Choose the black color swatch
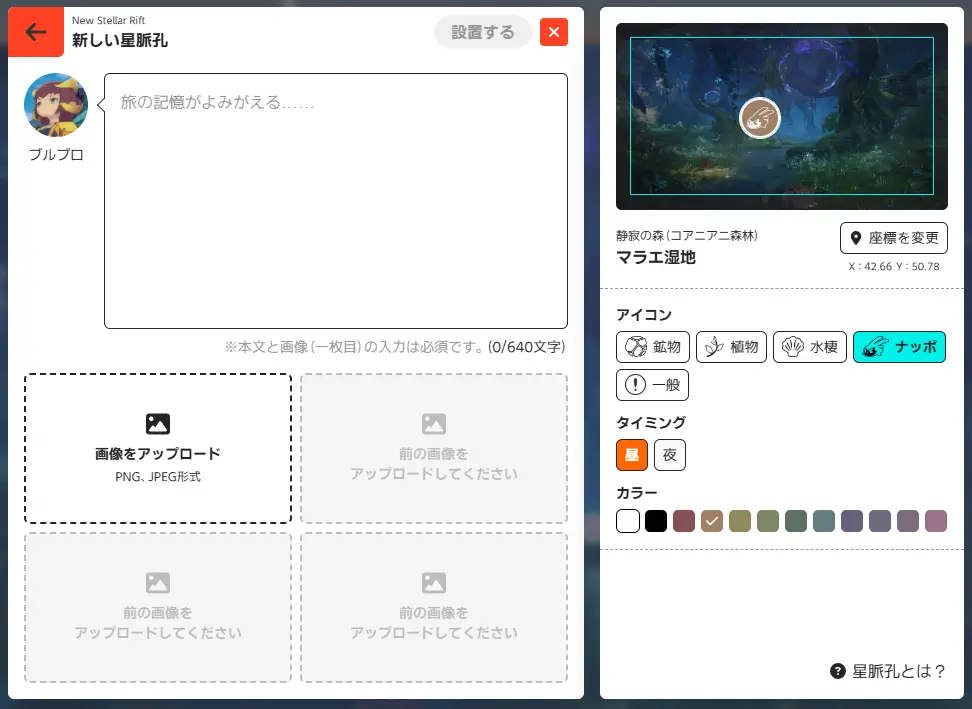 [x=656, y=521]
